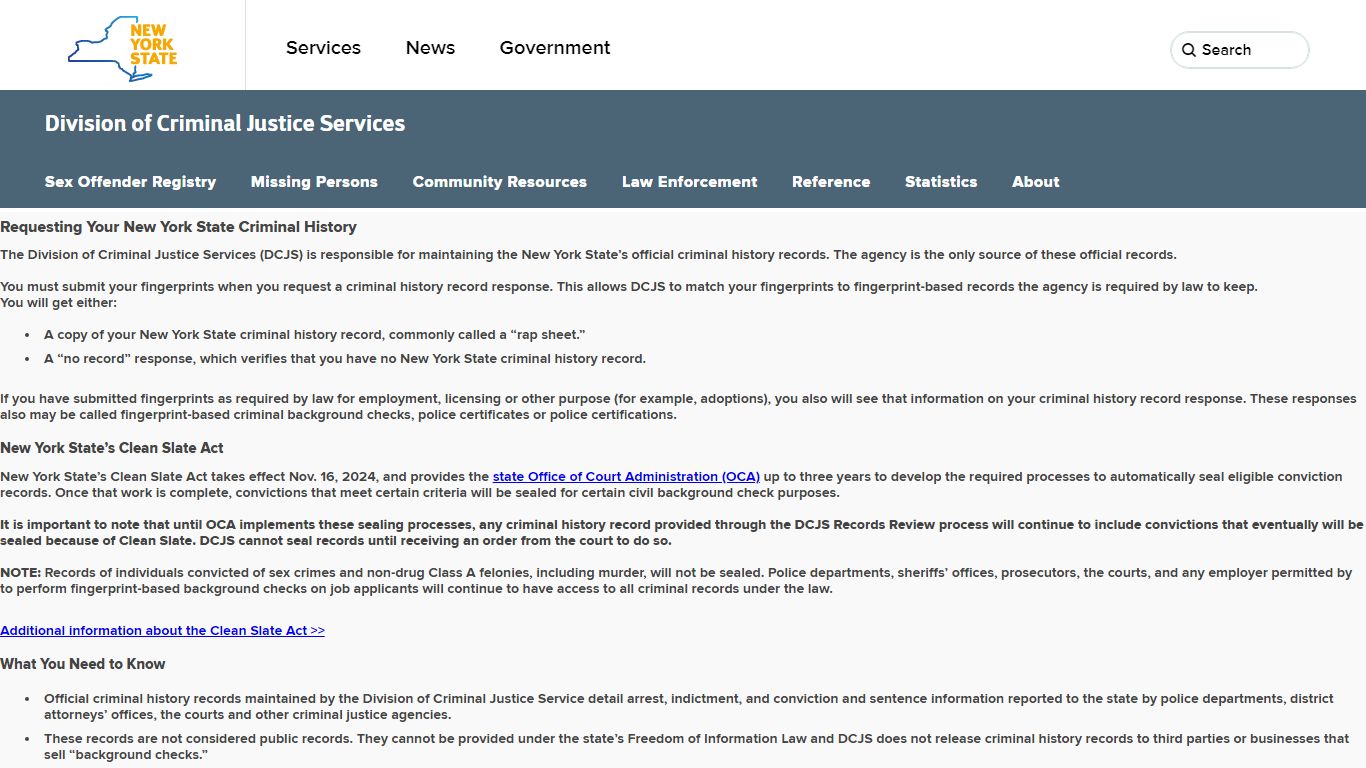Screen dimensions: 1366x768
Task: Open the Reference section
Action: click(x=831, y=182)
